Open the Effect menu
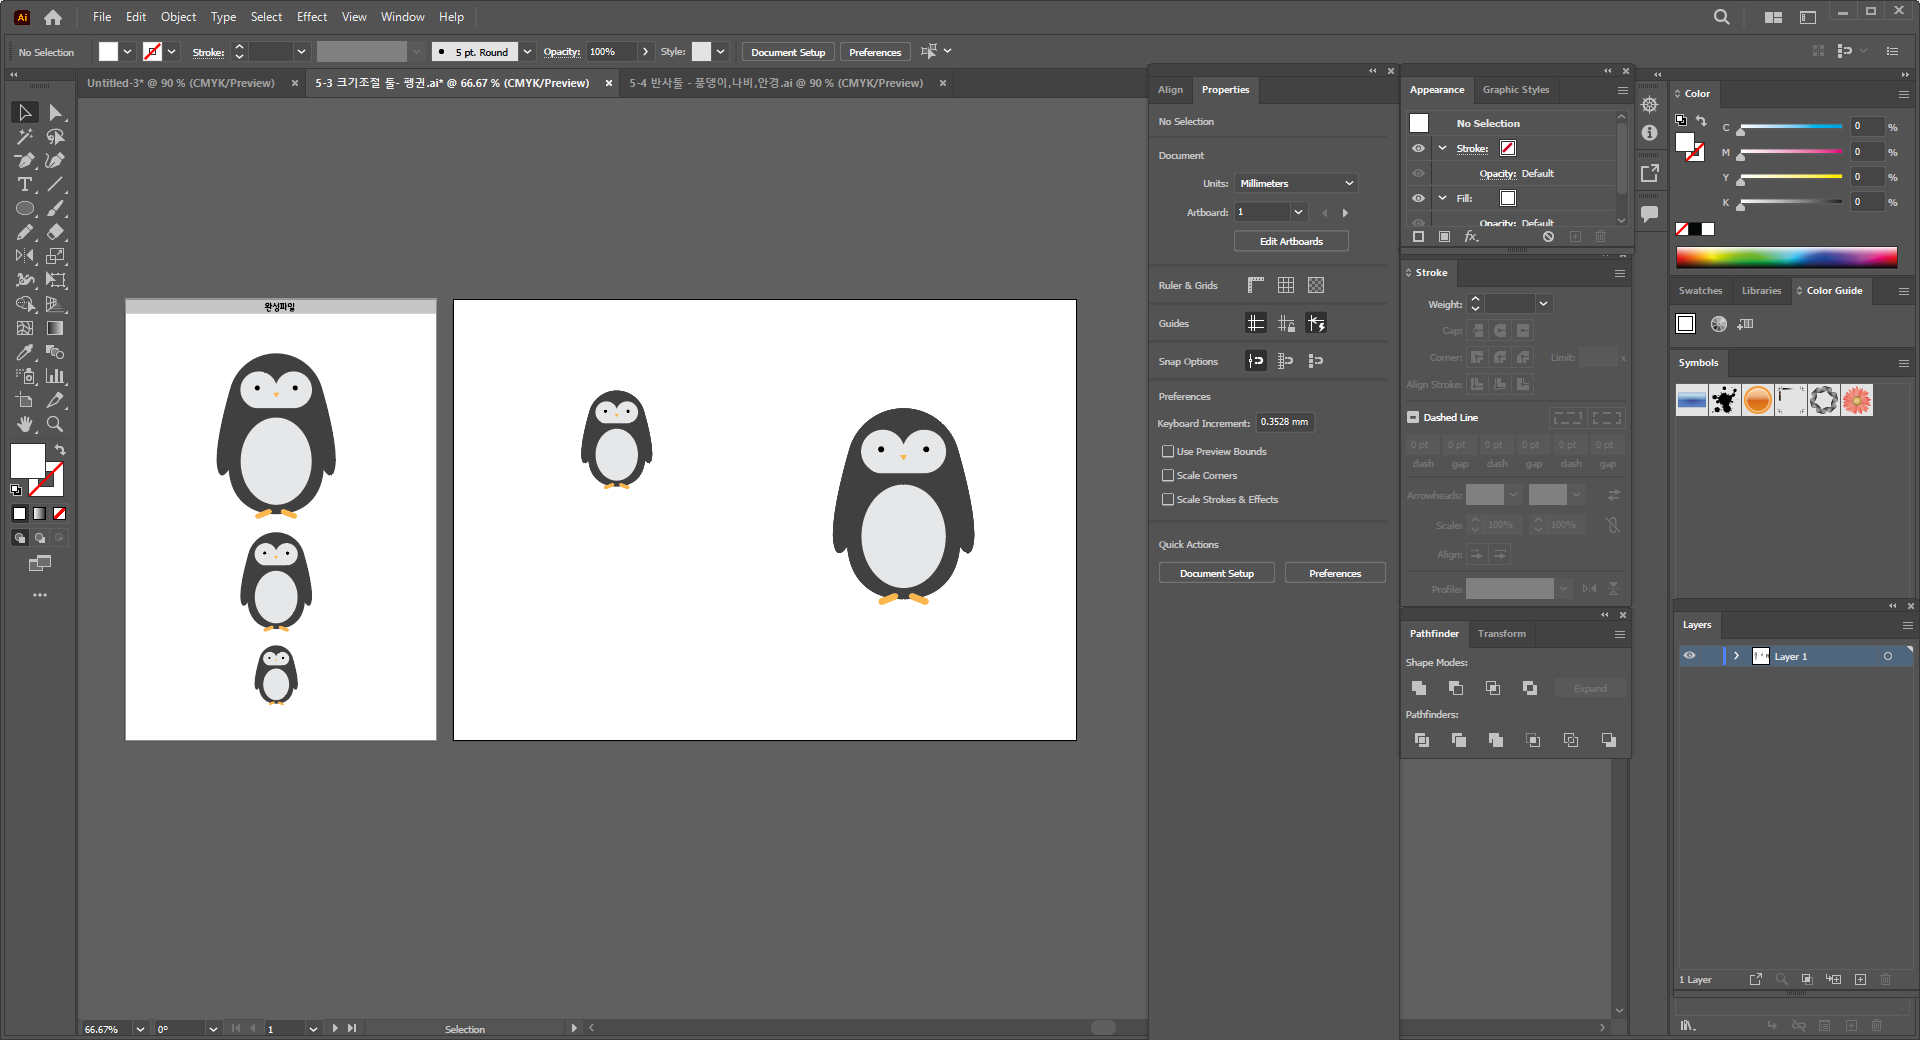The width and height of the screenshot is (1920, 1040). point(312,17)
